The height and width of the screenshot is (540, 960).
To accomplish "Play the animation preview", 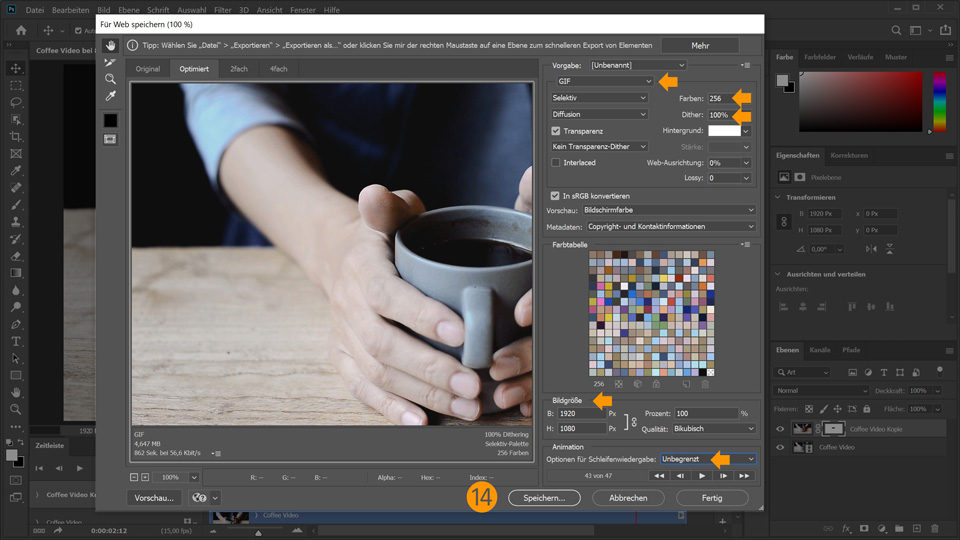I will (703, 476).
